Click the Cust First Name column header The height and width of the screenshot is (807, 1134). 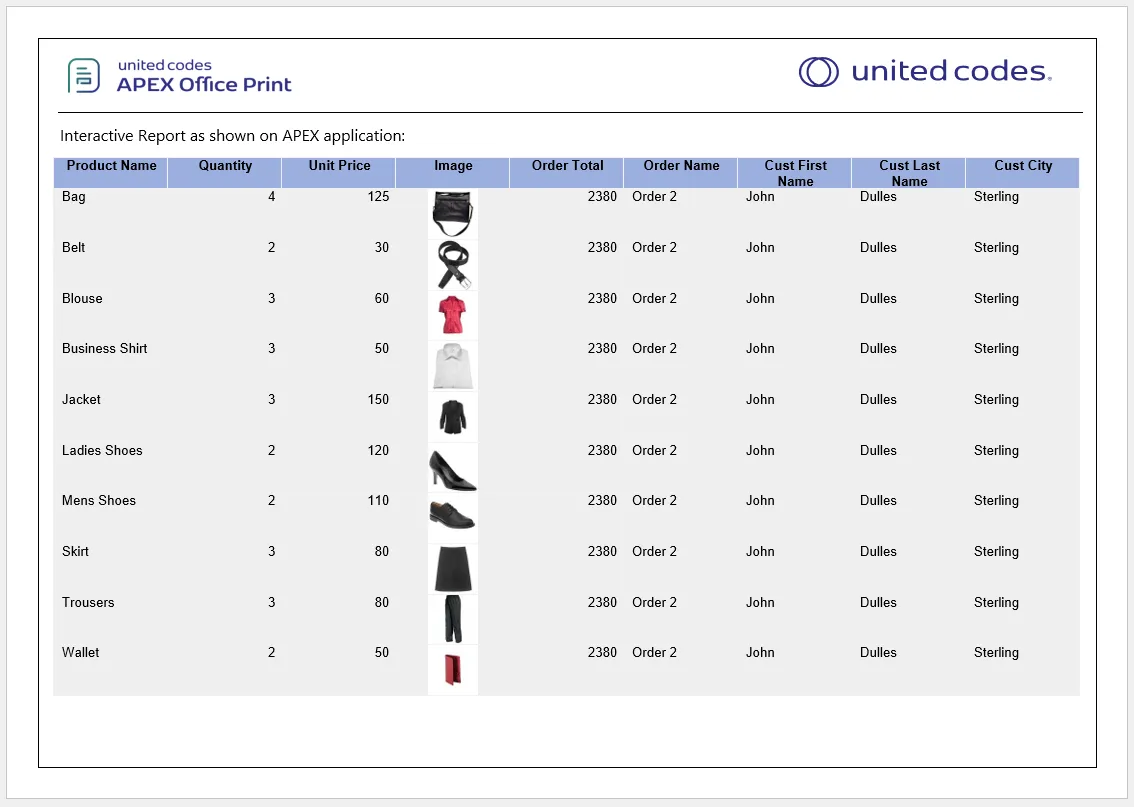[x=795, y=173]
